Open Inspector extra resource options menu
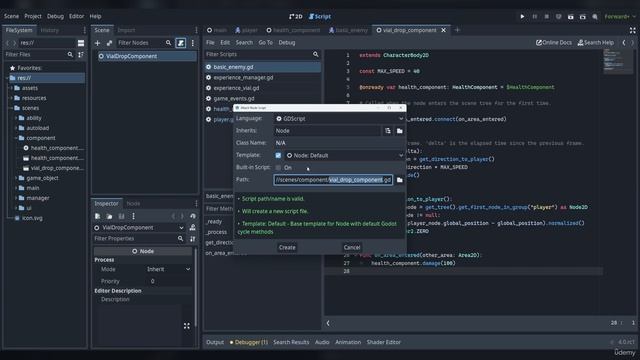 (133, 216)
